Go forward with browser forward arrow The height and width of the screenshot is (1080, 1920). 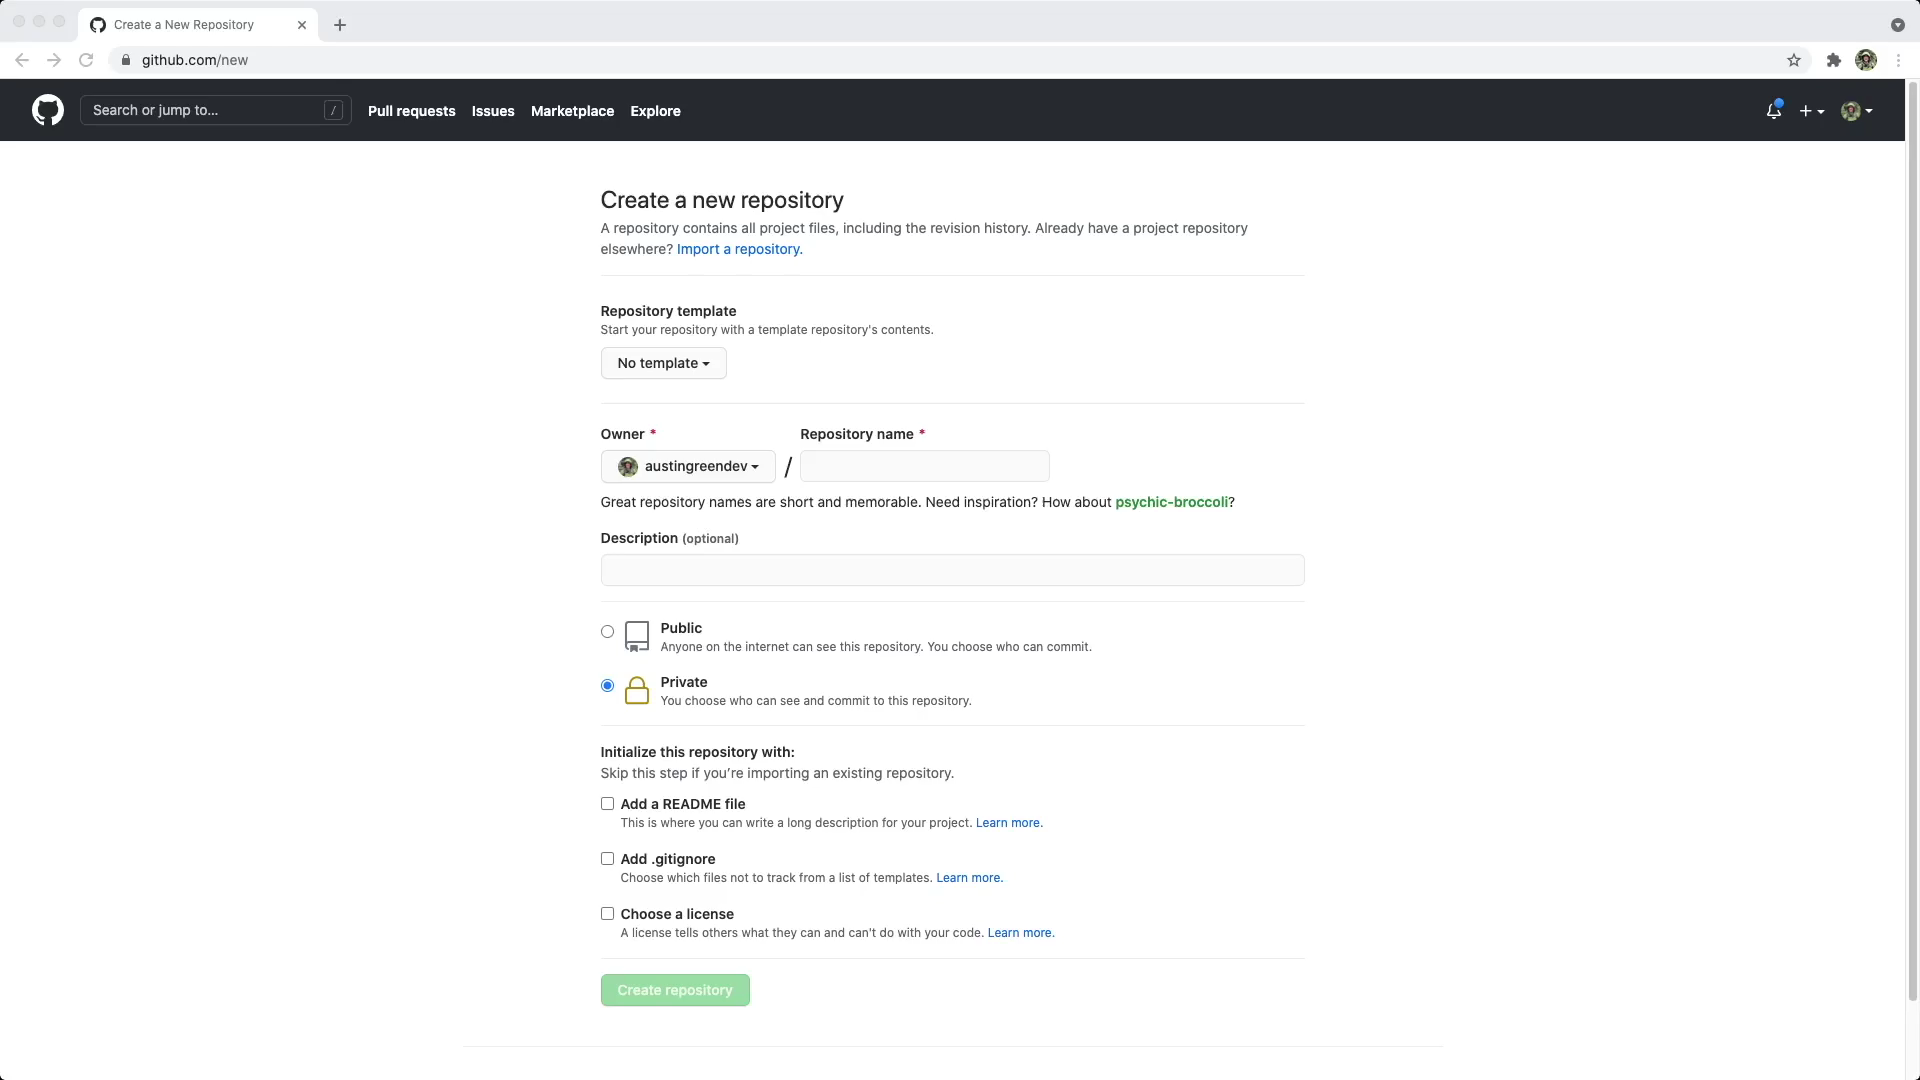tap(54, 60)
